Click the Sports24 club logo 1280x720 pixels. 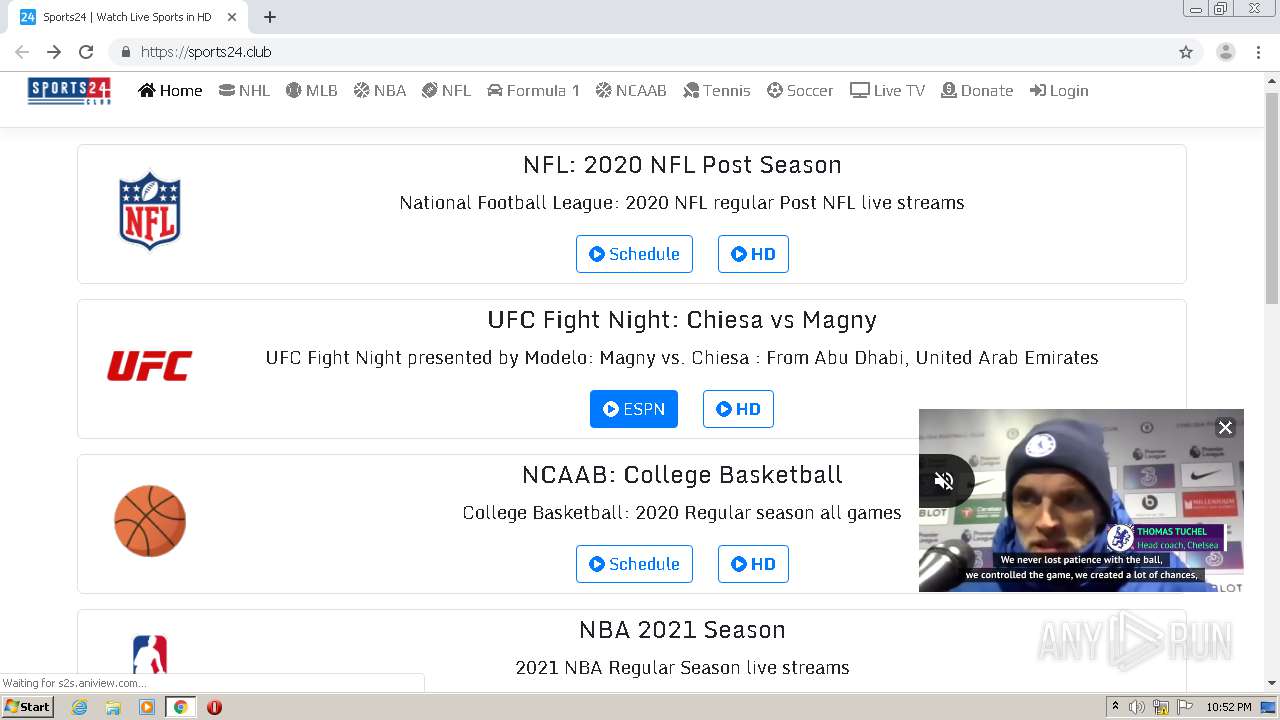[x=69, y=91]
